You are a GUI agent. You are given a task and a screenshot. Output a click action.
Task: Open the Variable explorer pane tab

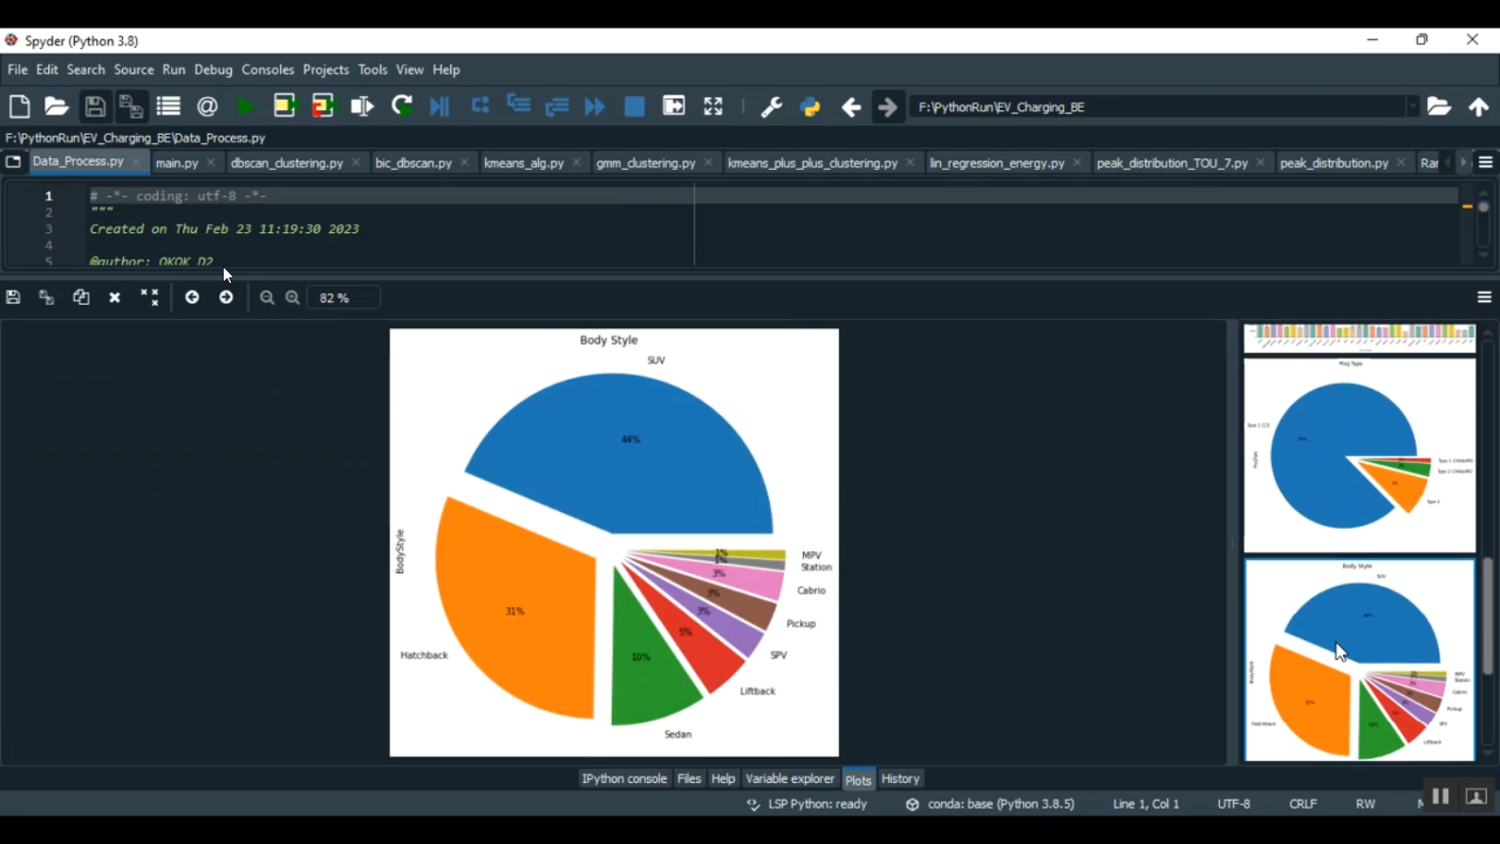click(789, 779)
